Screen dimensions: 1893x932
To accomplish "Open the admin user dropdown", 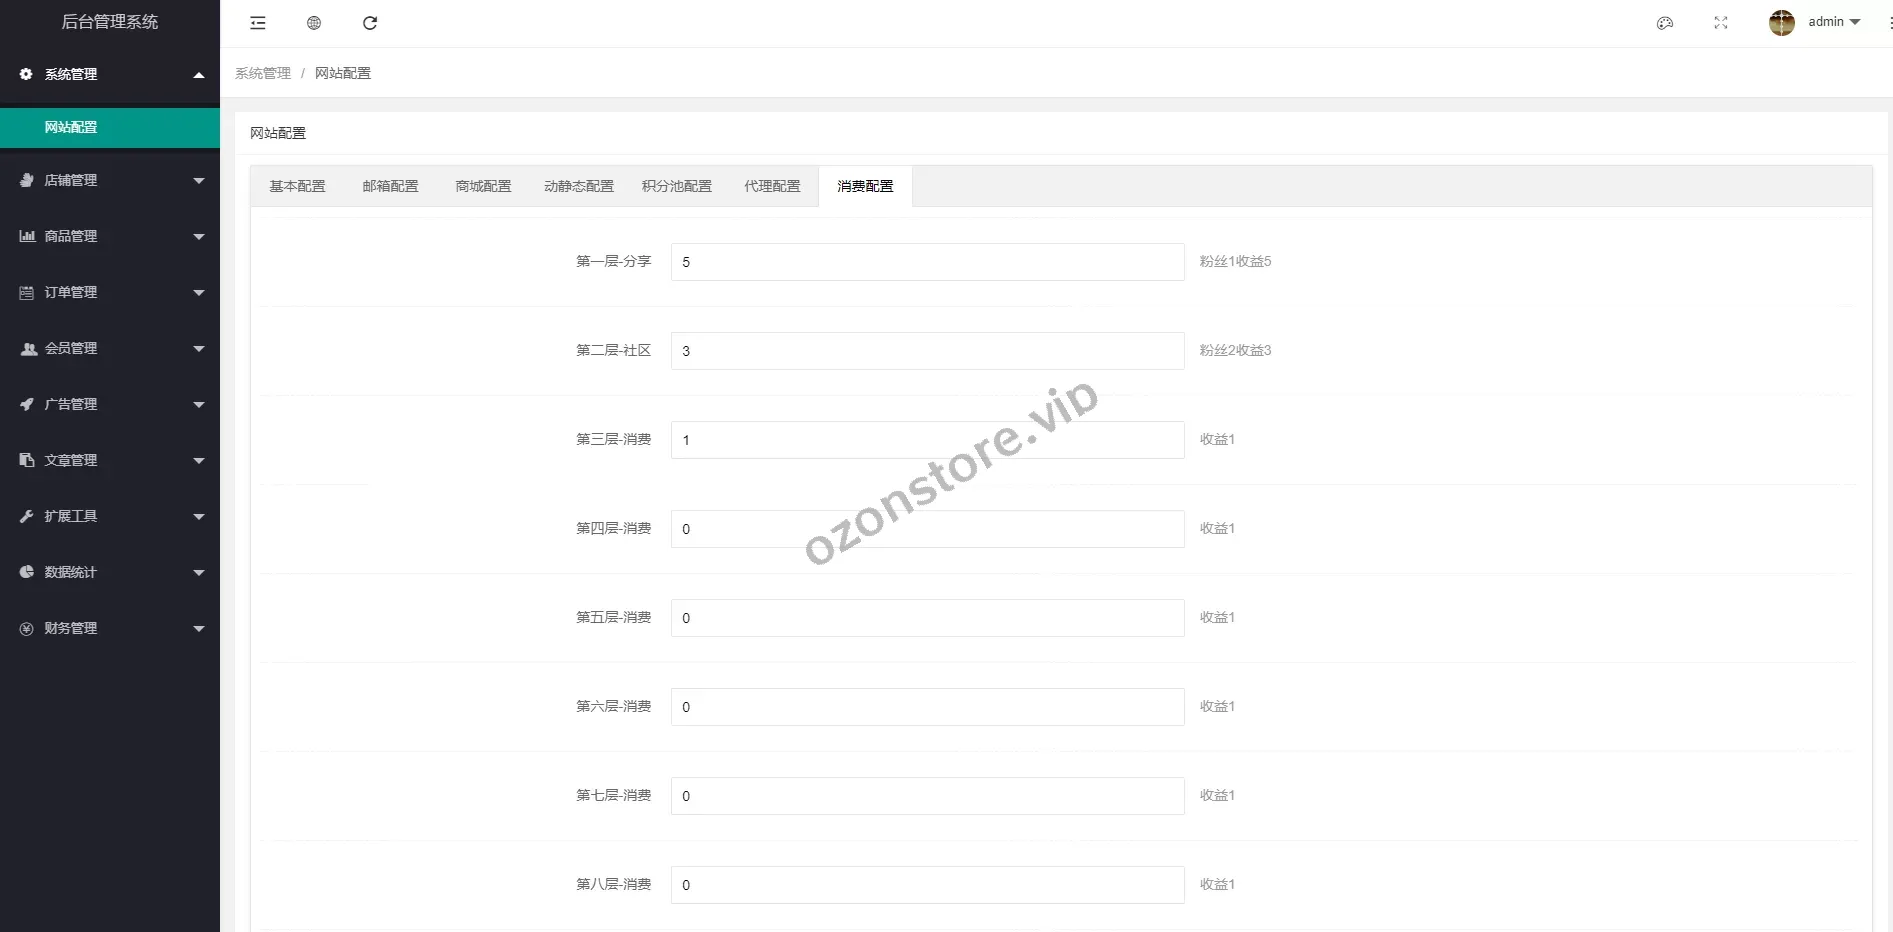I will point(1833,22).
